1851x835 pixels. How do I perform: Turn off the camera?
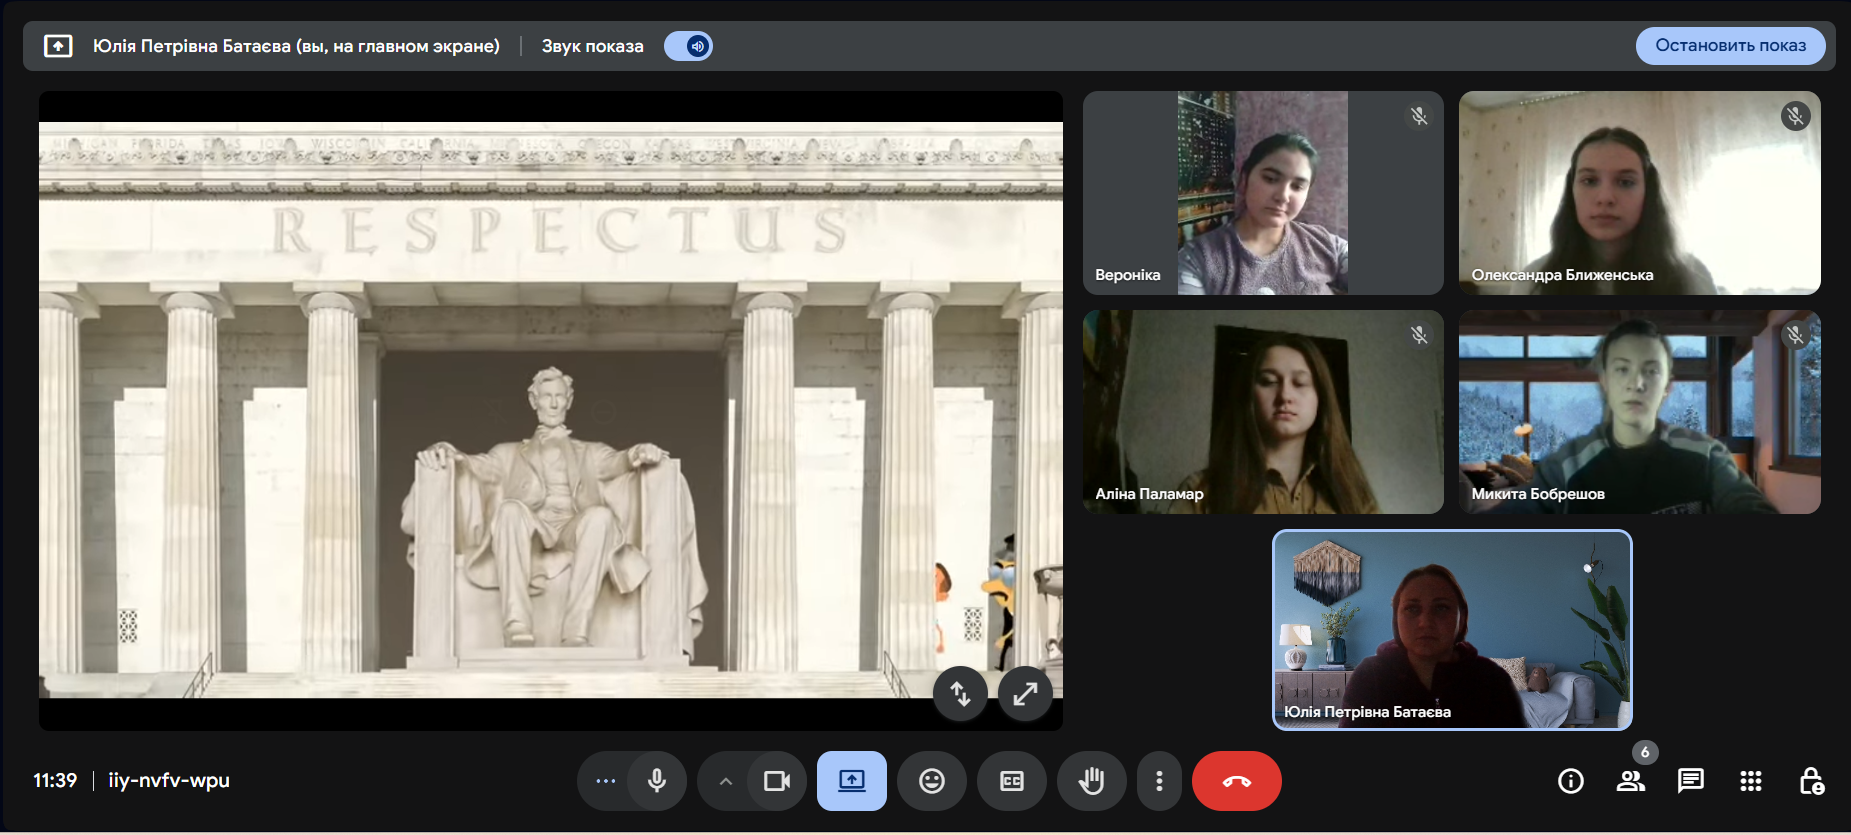(777, 781)
